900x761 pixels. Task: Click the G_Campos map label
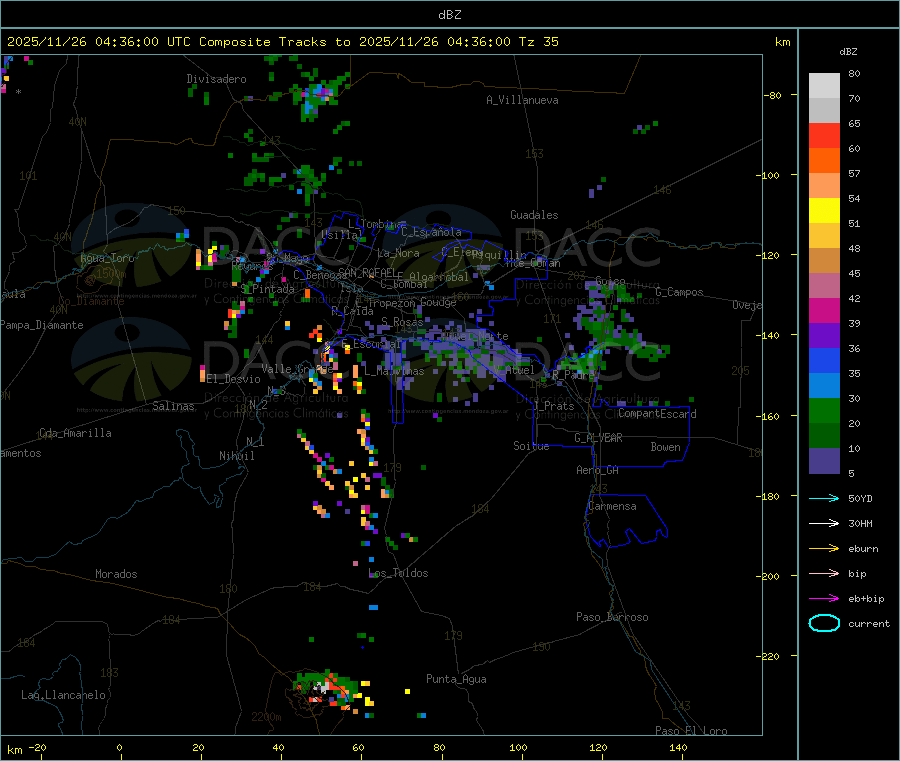[x=679, y=292]
